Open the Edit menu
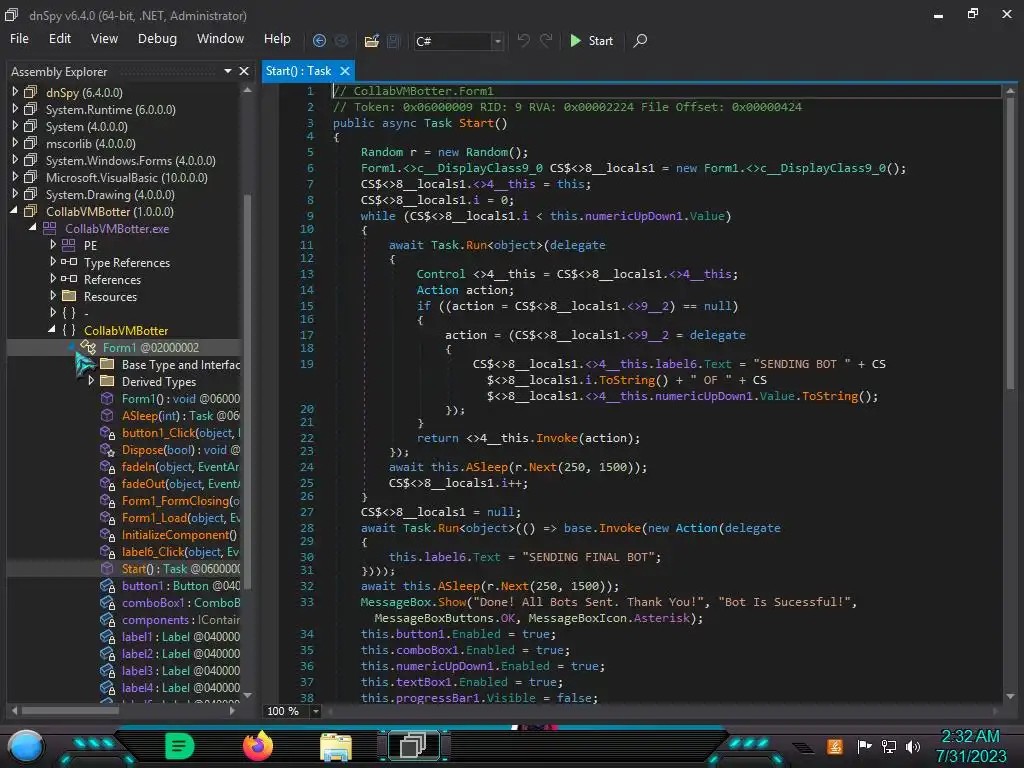The height and width of the screenshot is (768, 1024). coord(59,39)
